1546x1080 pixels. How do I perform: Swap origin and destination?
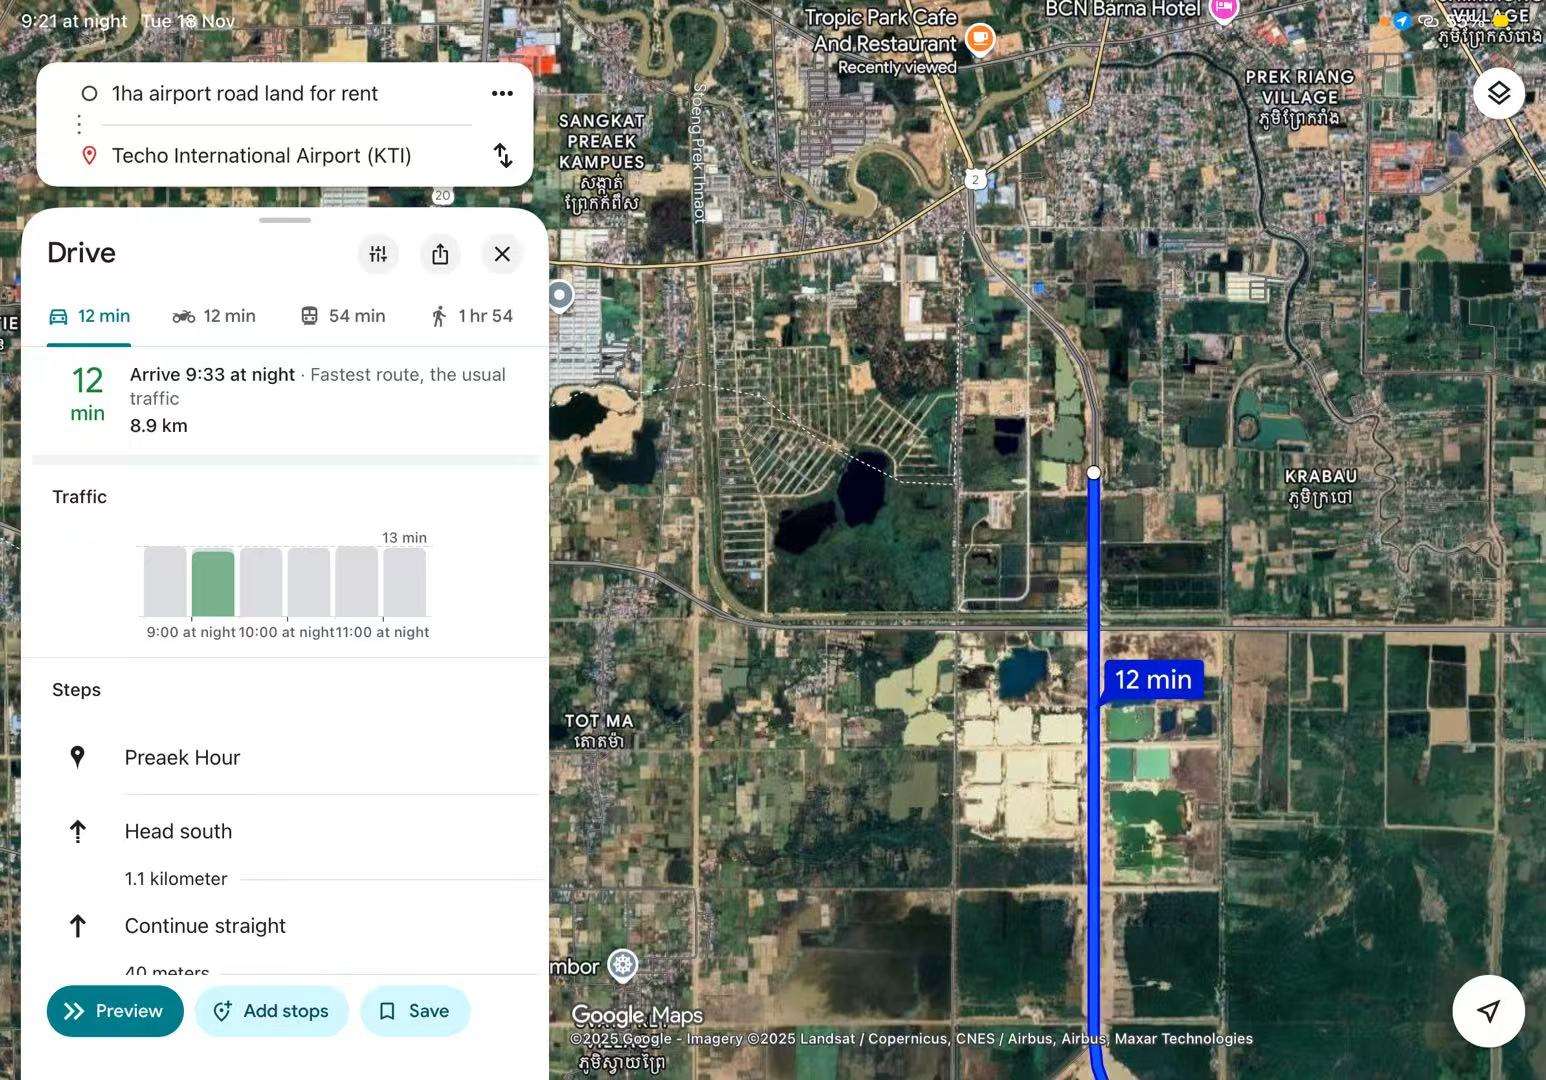[x=503, y=155]
